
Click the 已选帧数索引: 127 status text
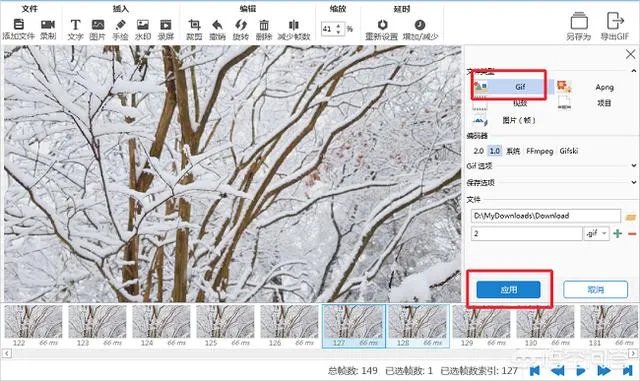479,371
